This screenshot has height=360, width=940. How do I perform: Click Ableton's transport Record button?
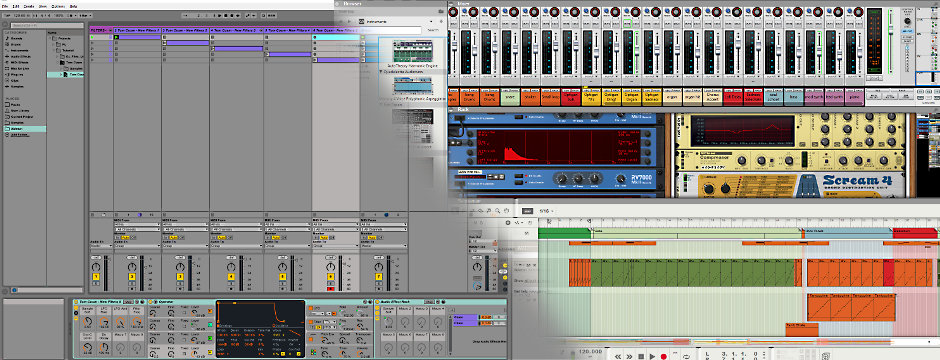point(231,16)
